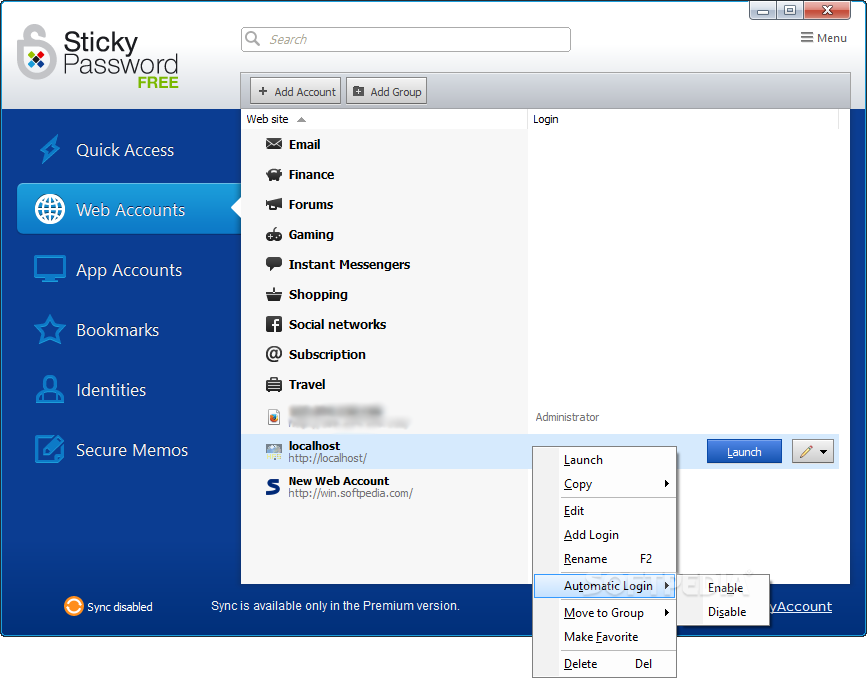Open the Quick Access section
Screen dimensions: 867x678
125,150
